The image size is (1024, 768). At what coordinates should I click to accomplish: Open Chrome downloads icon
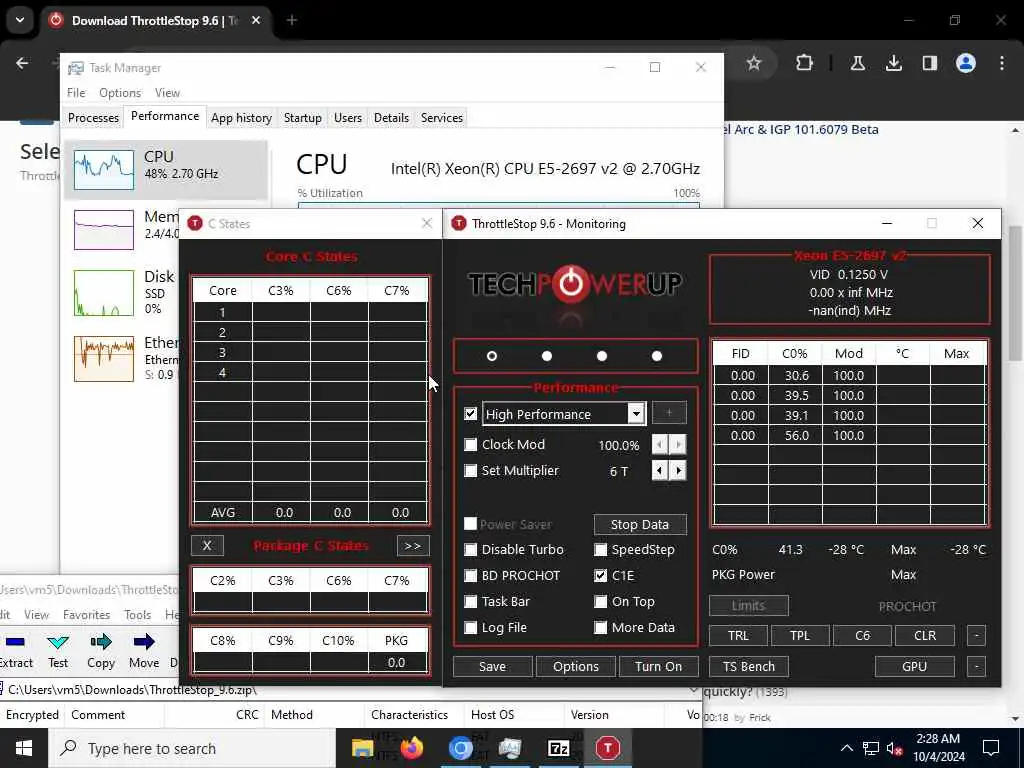pyautogui.click(x=894, y=63)
